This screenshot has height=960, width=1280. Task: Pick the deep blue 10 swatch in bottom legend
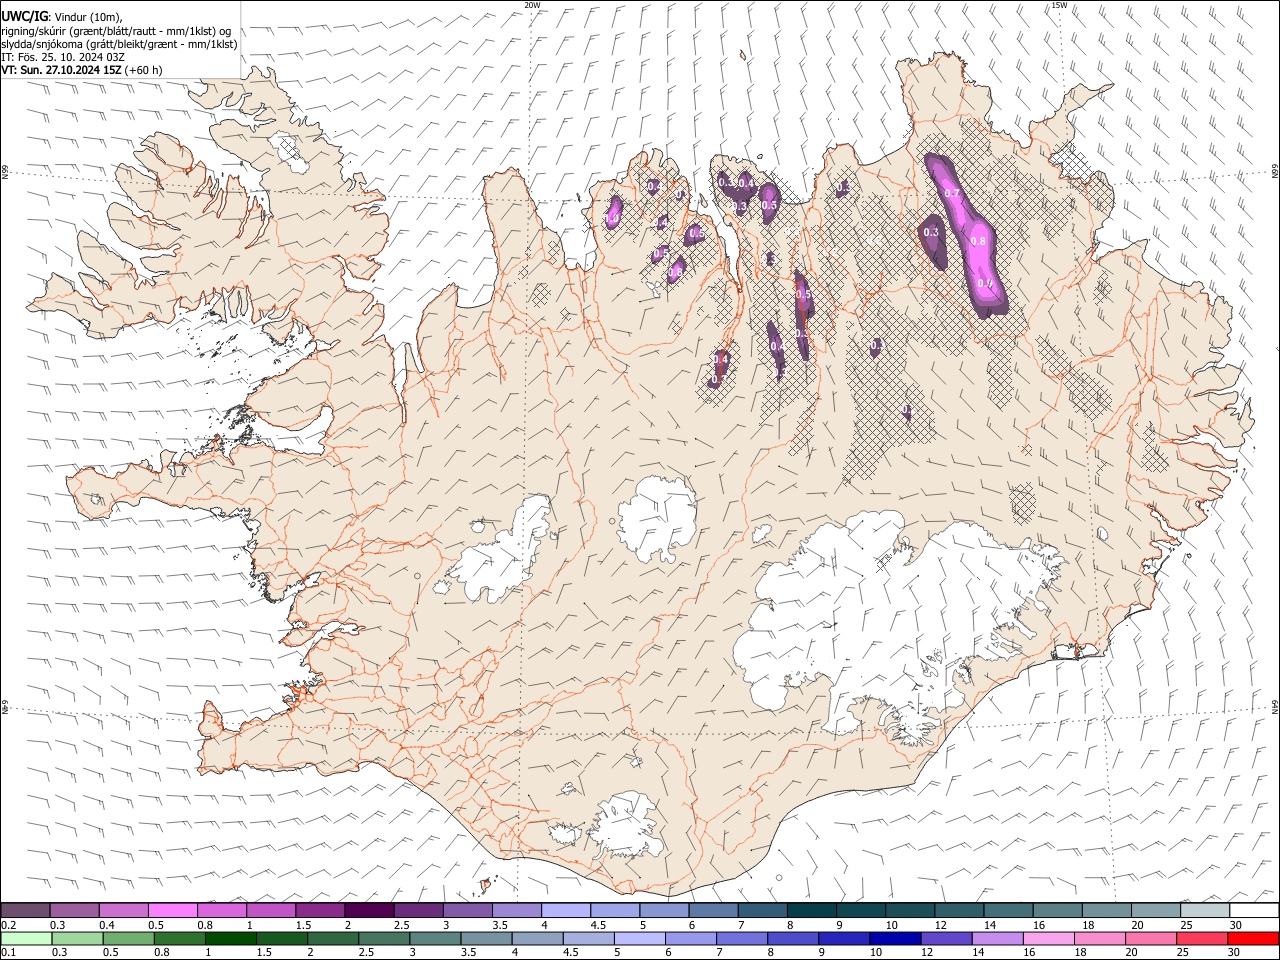click(894, 938)
